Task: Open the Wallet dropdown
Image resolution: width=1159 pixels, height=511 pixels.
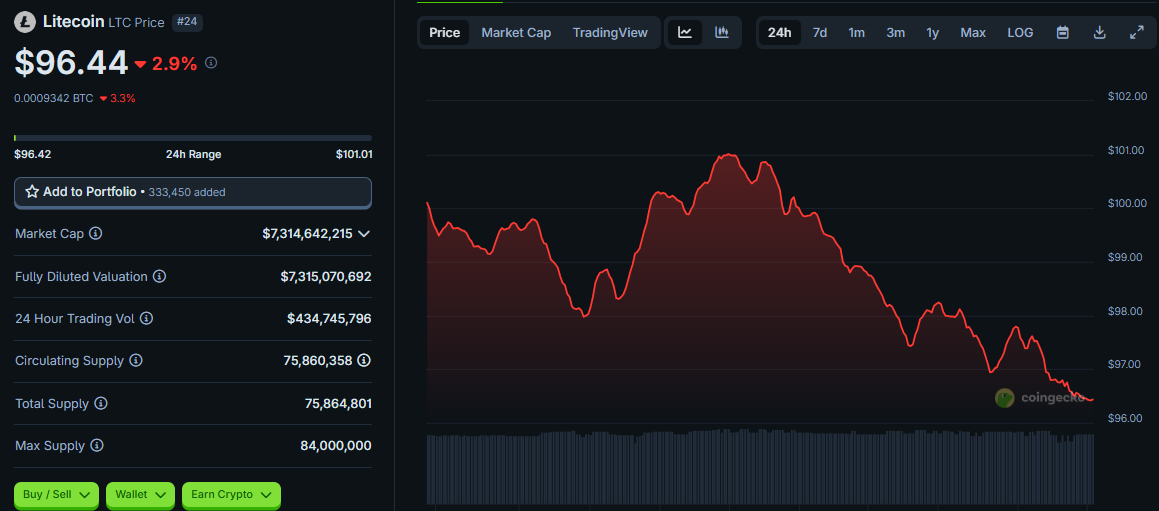Action: click(140, 495)
